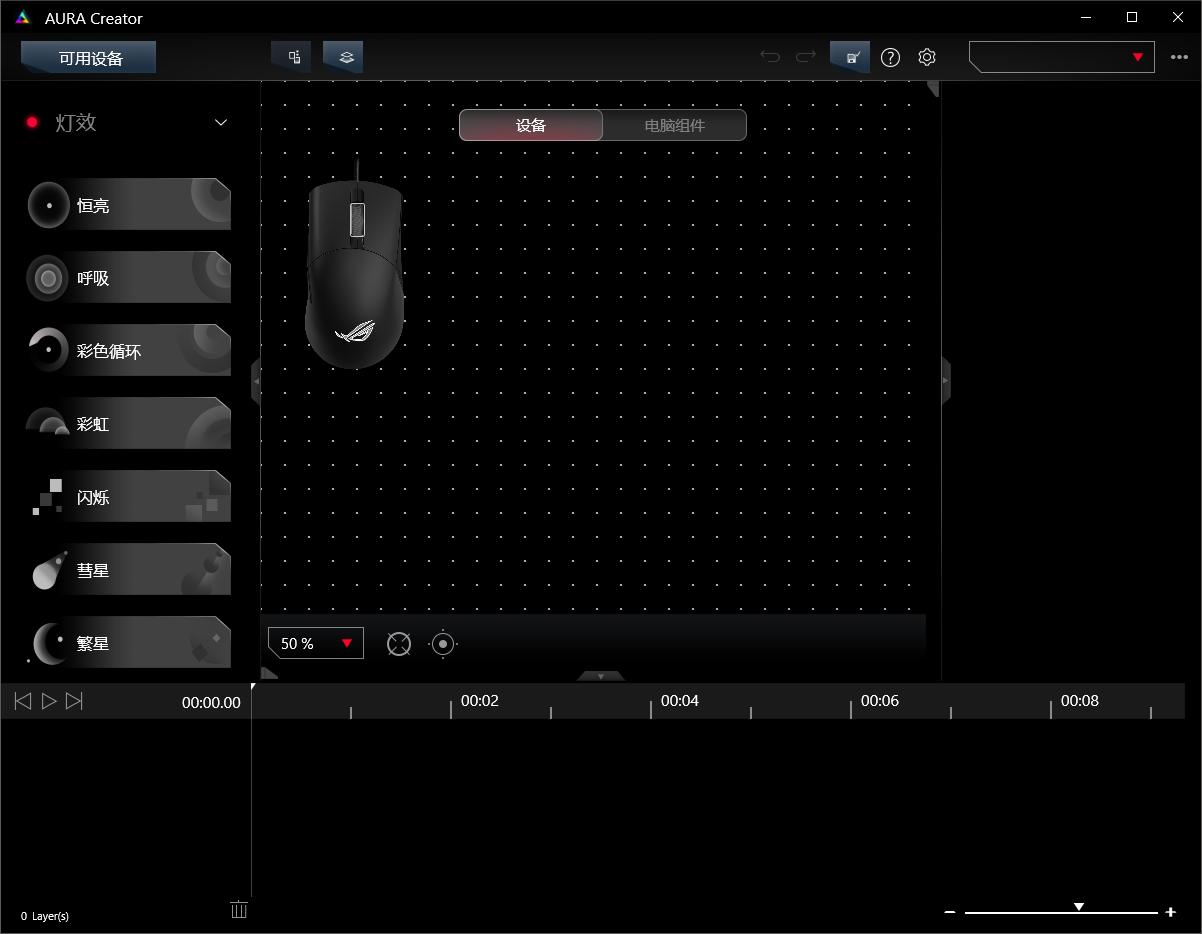
Task: Click the timeline zoom slider handle
Action: point(1079,907)
